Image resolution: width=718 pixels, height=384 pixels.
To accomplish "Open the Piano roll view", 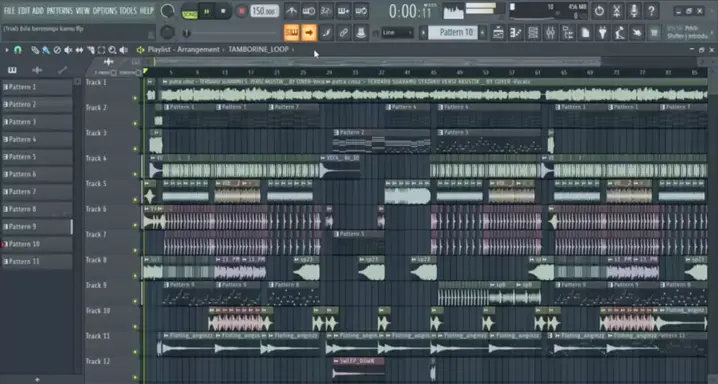I will 516,32.
